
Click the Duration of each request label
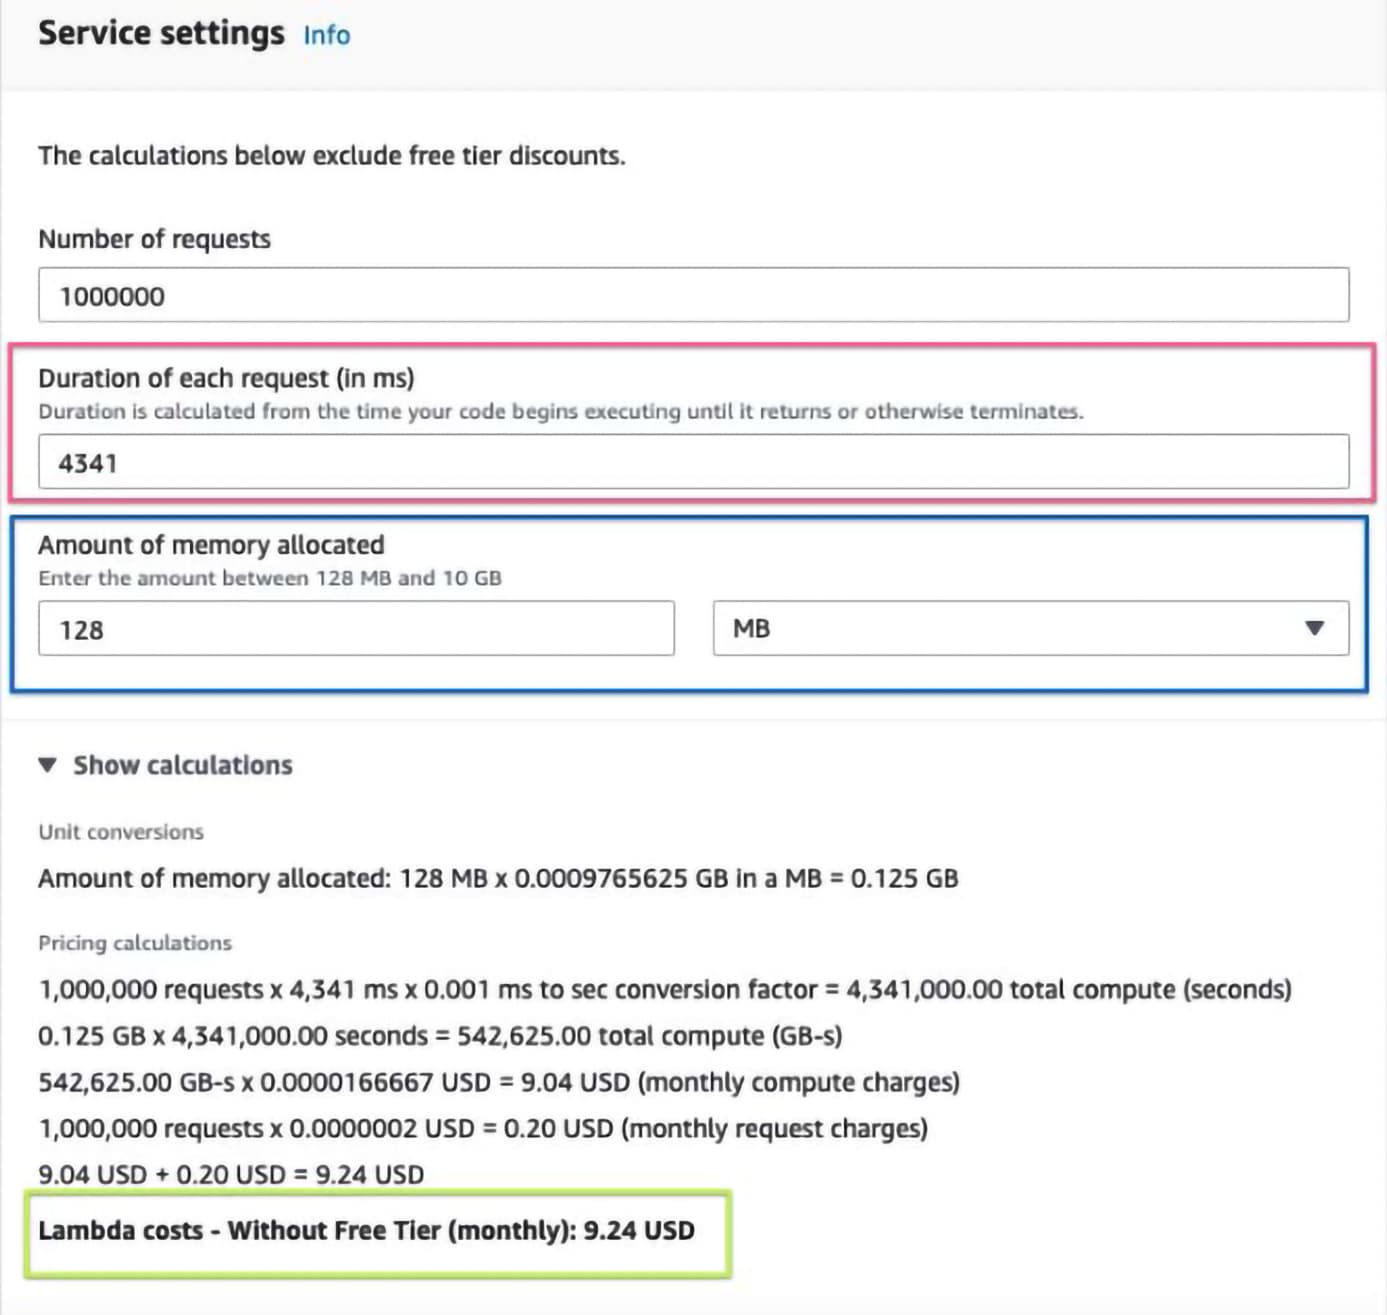coord(226,378)
